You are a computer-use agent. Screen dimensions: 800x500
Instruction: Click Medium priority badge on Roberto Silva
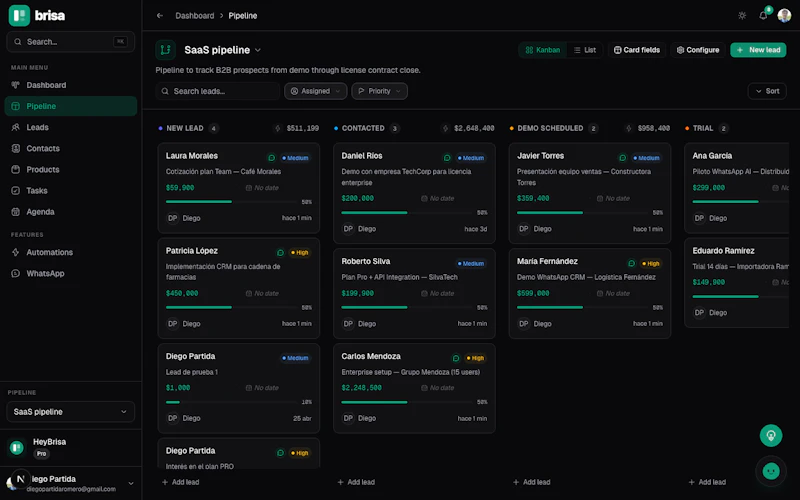(x=471, y=264)
